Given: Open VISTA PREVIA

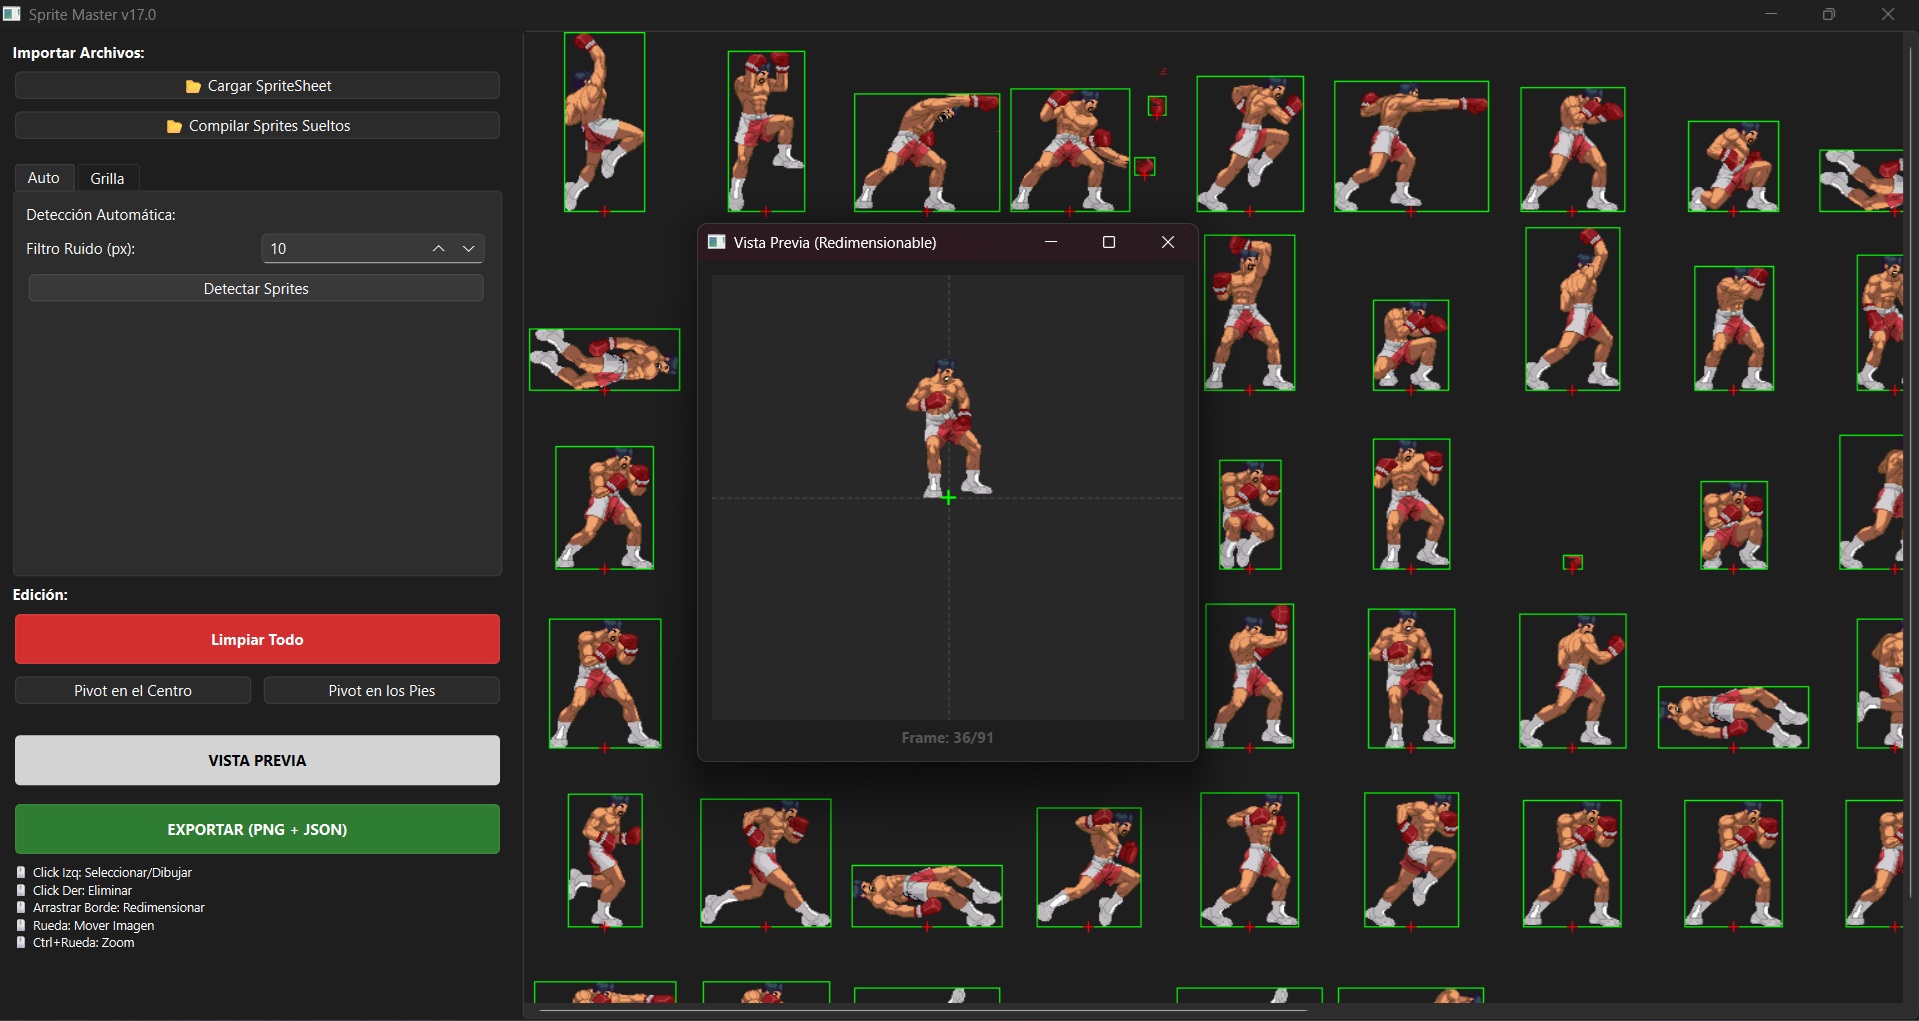Looking at the screenshot, I should (257, 761).
